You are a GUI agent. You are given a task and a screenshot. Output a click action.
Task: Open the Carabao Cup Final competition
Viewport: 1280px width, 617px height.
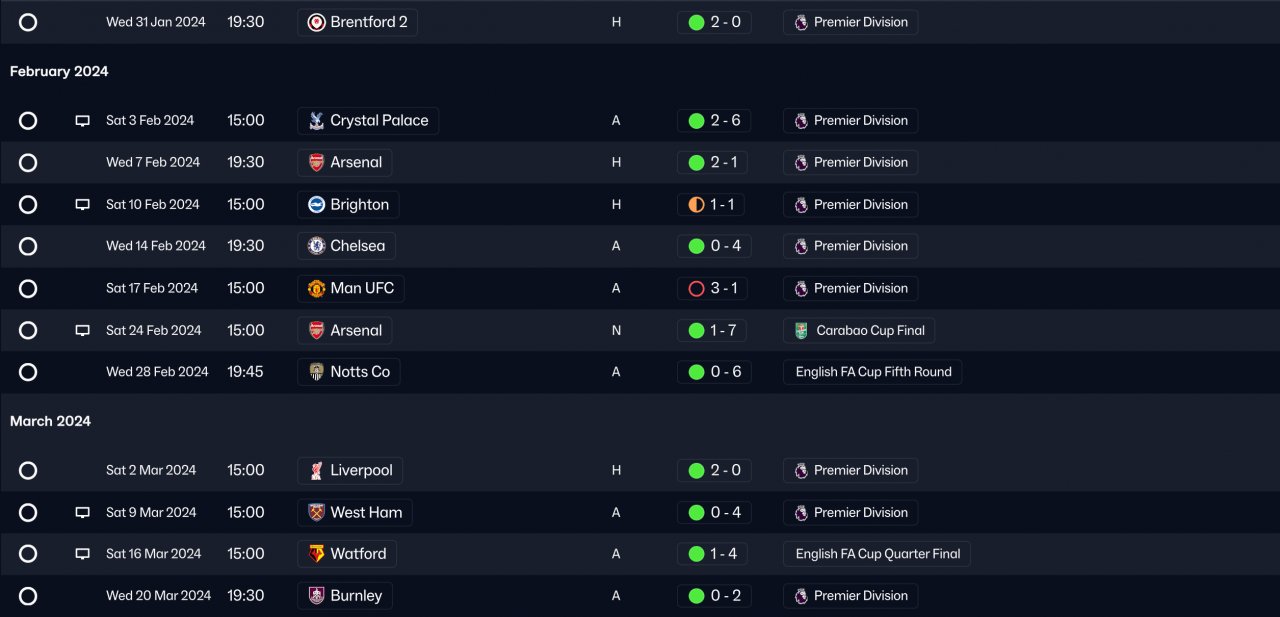pos(870,331)
